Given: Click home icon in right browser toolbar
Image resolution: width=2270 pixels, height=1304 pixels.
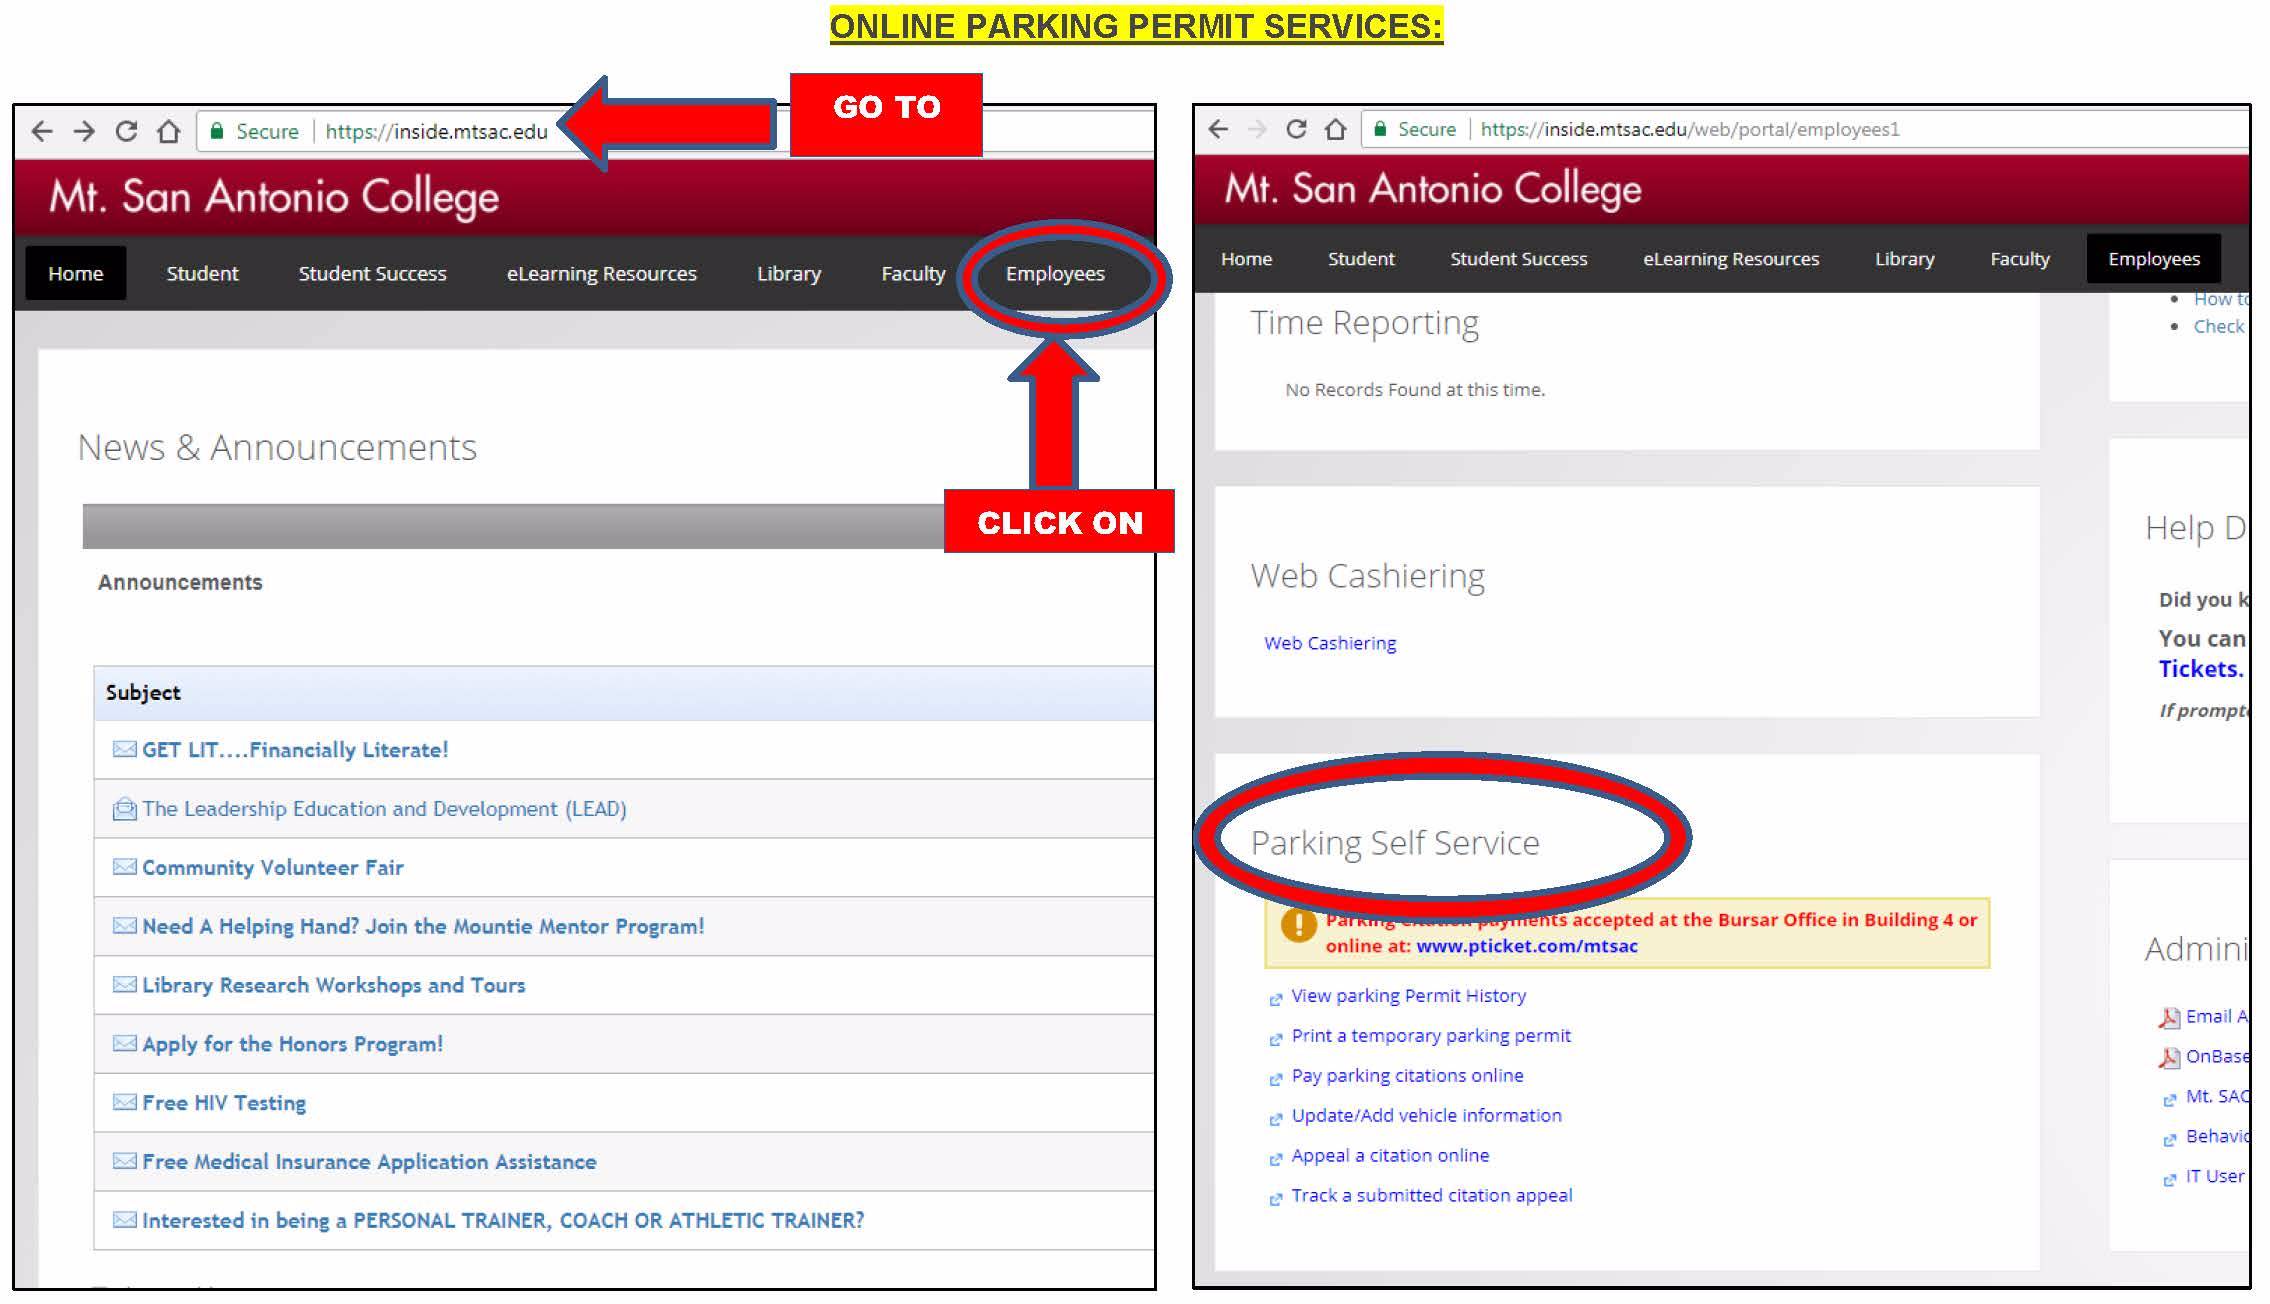Looking at the screenshot, I should tap(1335, 129).
